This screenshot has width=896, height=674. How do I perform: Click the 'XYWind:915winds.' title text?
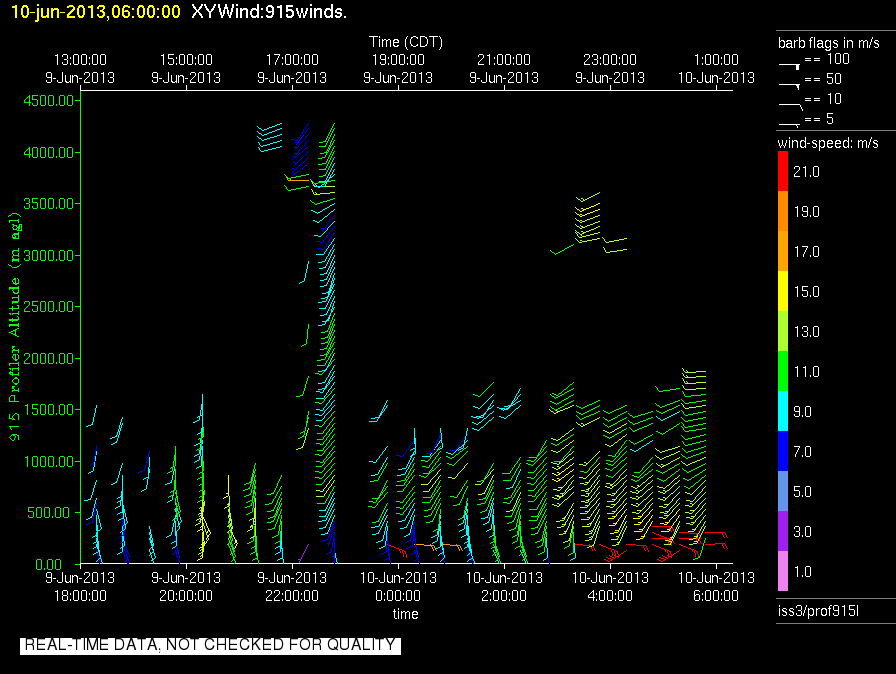click(x=269, y=11)
